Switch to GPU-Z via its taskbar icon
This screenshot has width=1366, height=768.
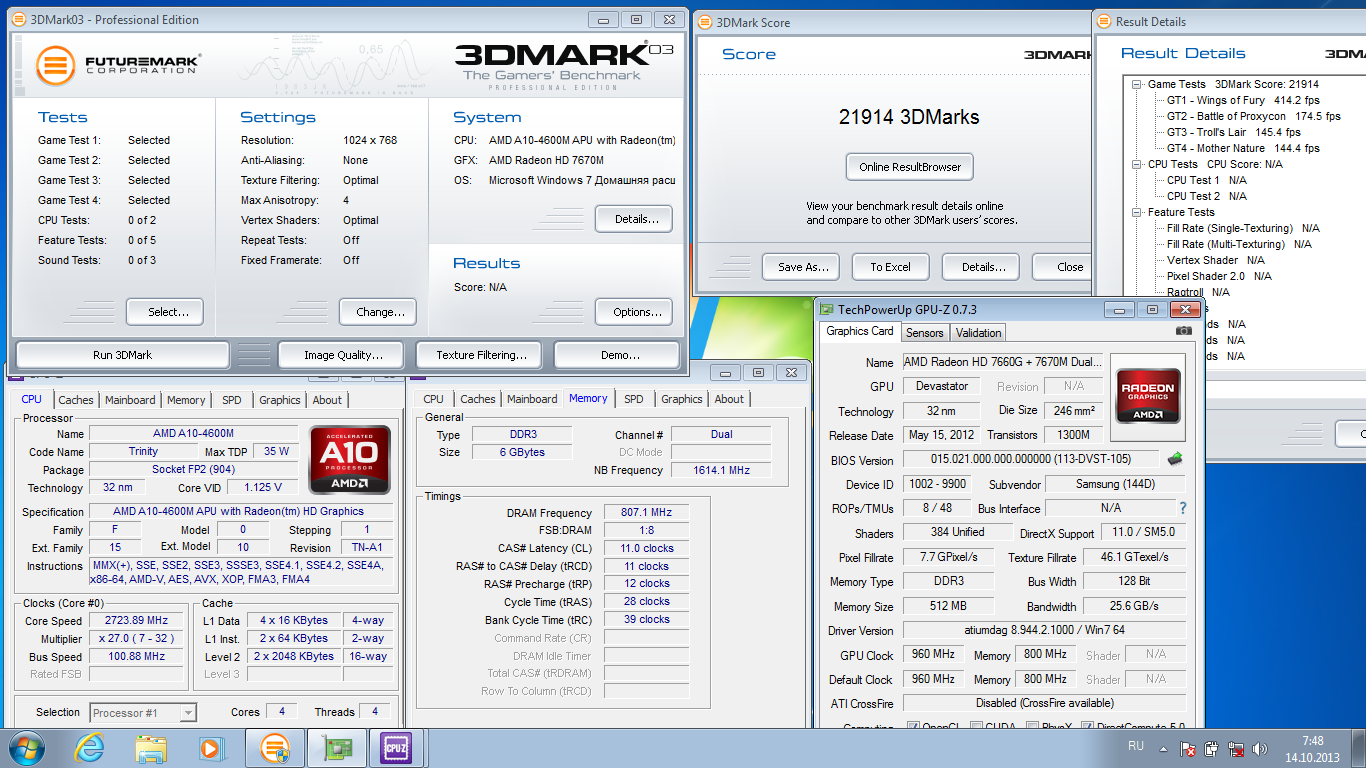pyautogui.click(x=337, y=747)
